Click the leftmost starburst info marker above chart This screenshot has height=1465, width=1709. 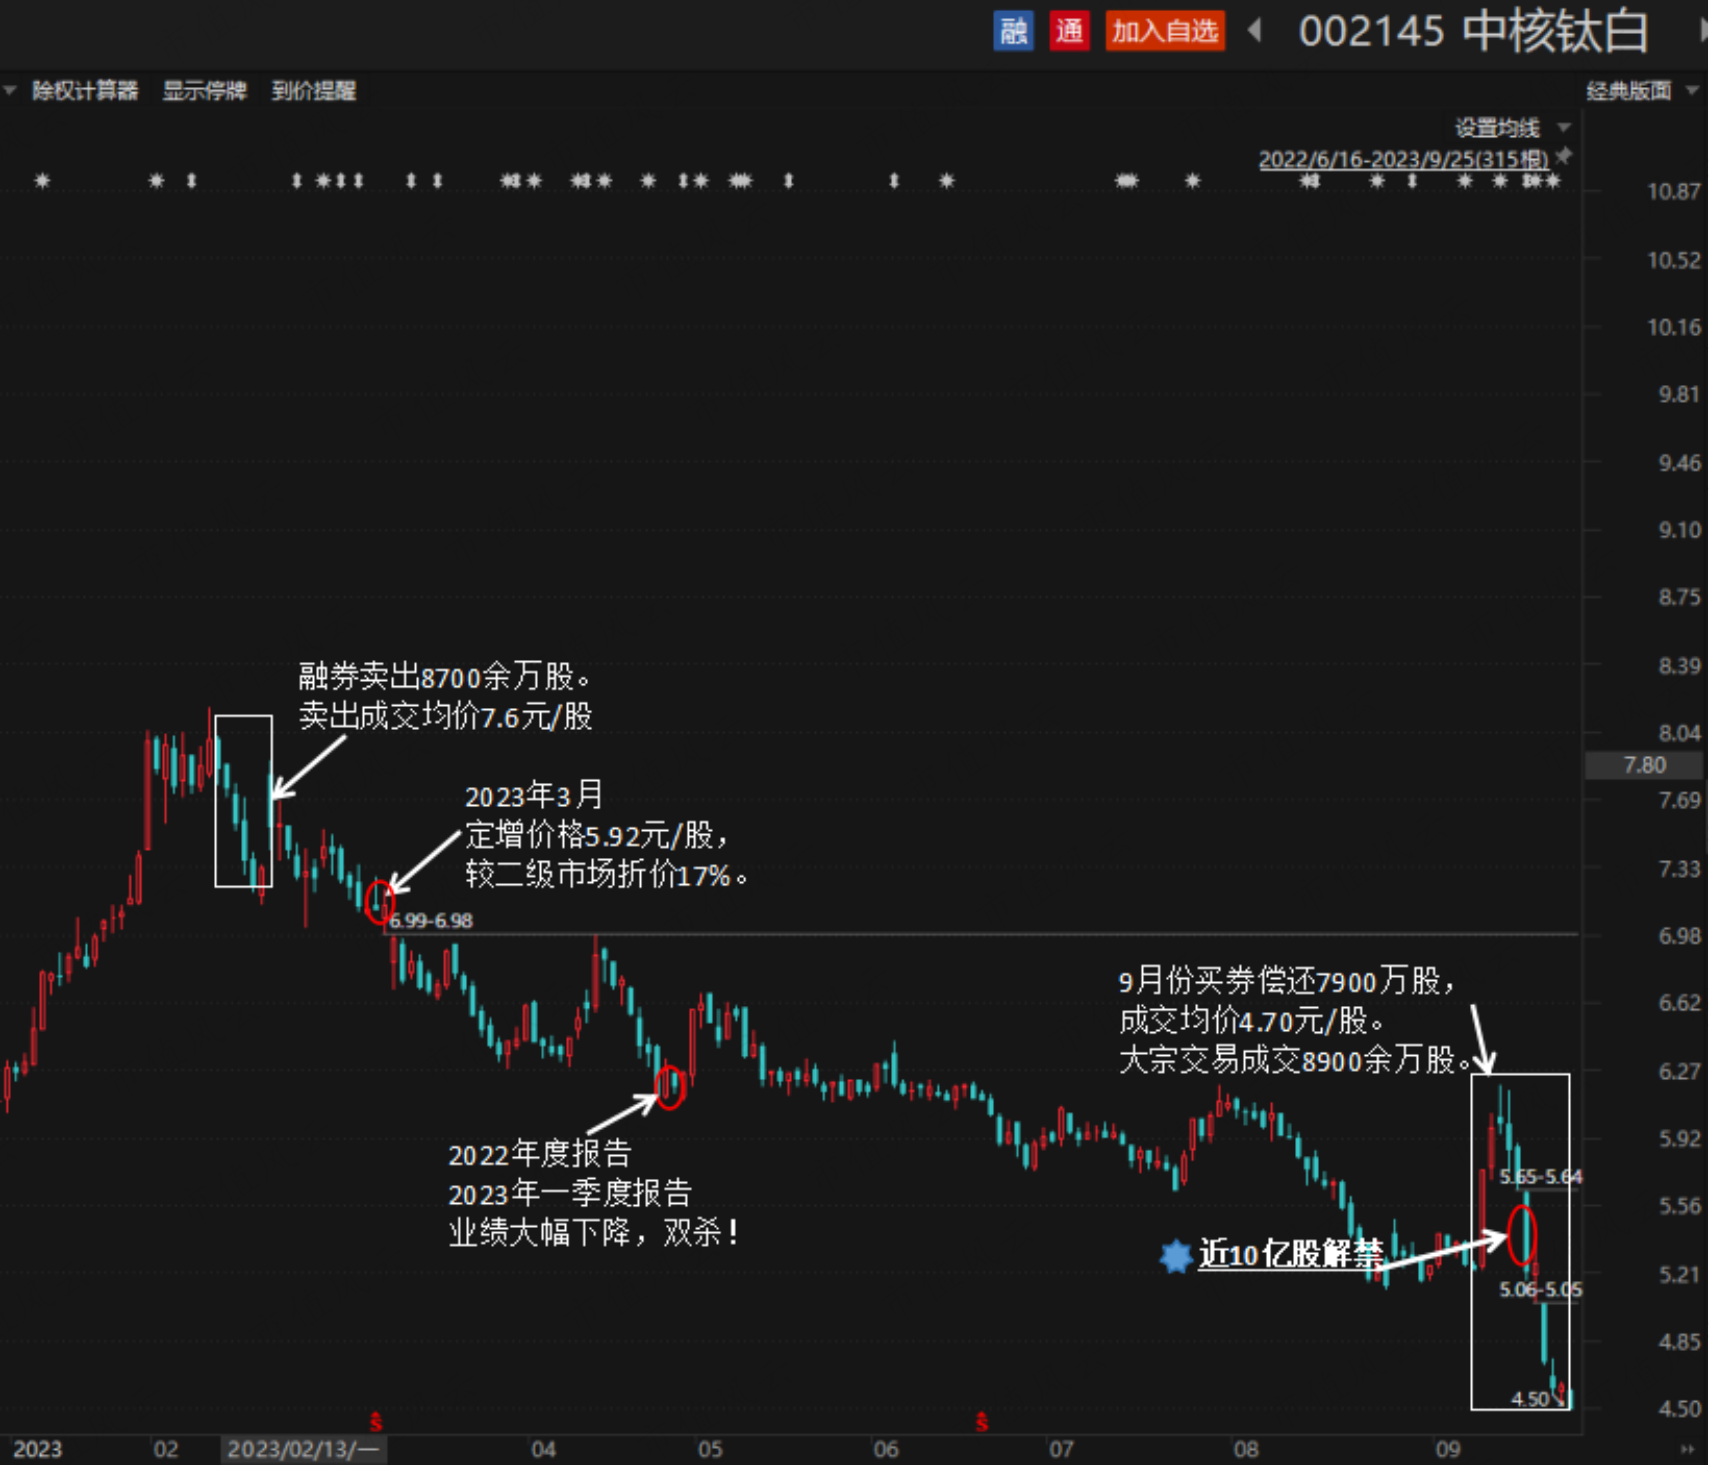[42, 181]
